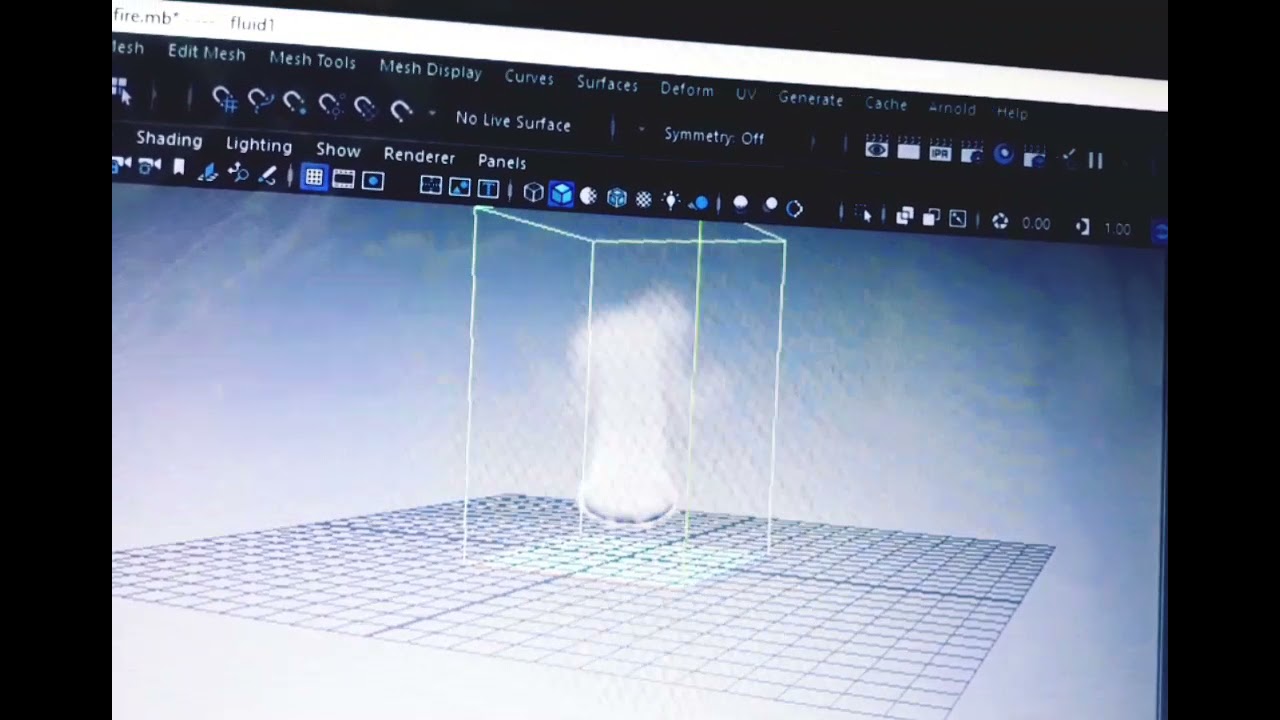Open the Help menu
Image resolution: width=1280 pixels, height=720 pixels.
pyautogui.click(x=1012, y=113)
